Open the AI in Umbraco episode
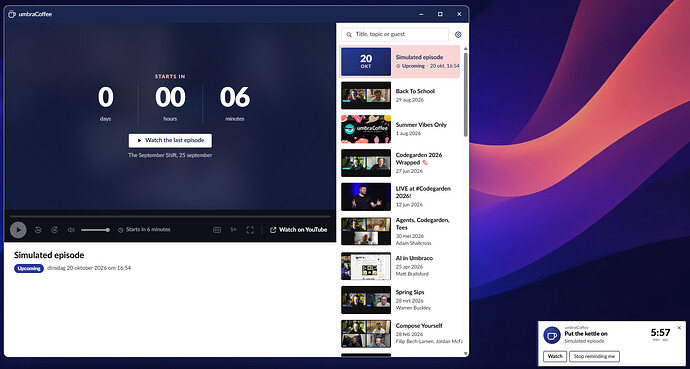This screenshot has height=369, width=690. [x=400, y=266]
